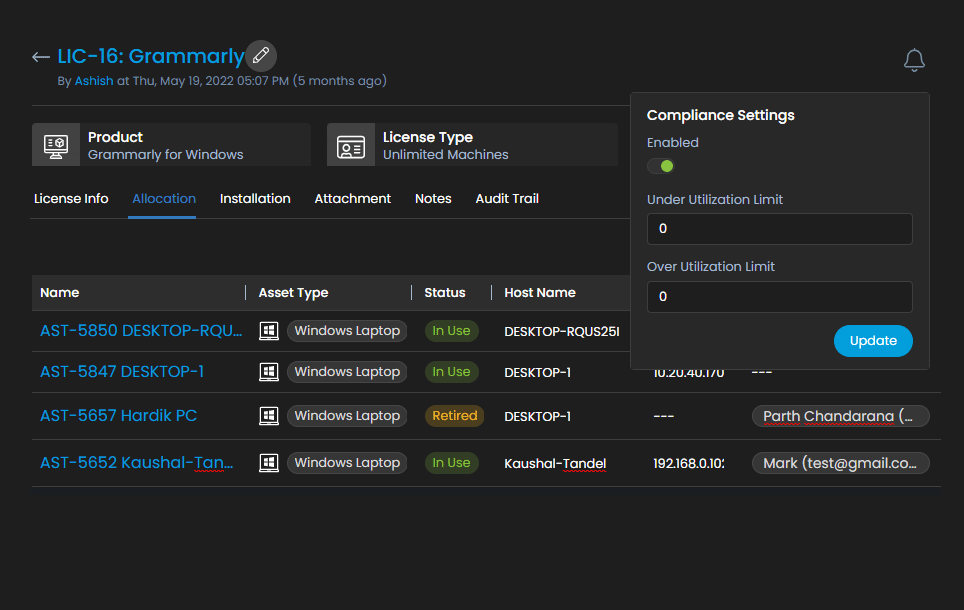
Task: Open the Ashish author link
Action: pyautogui.click(x=94, y=81)
